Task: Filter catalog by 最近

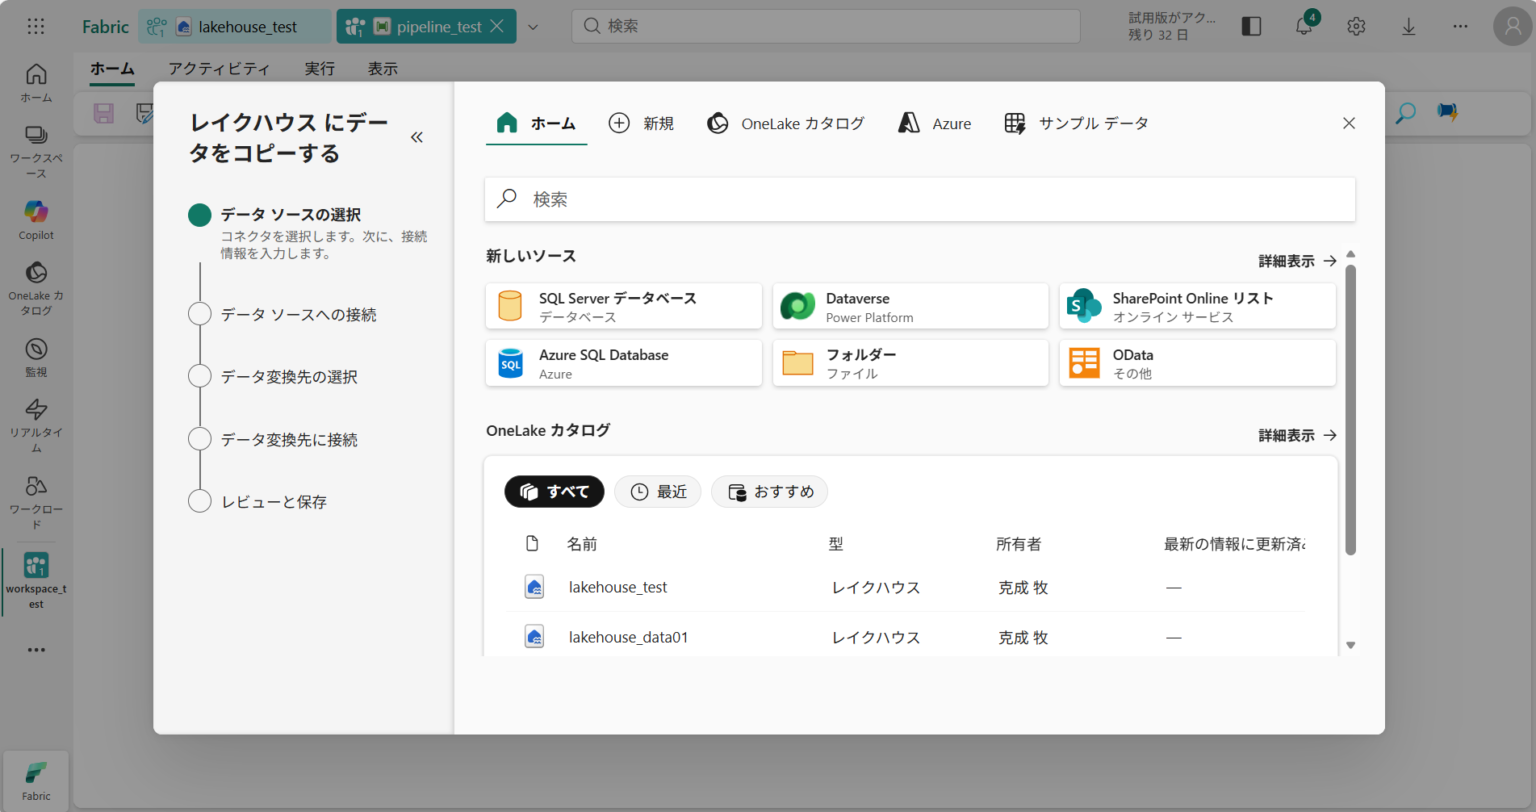Action: (657, 492)
